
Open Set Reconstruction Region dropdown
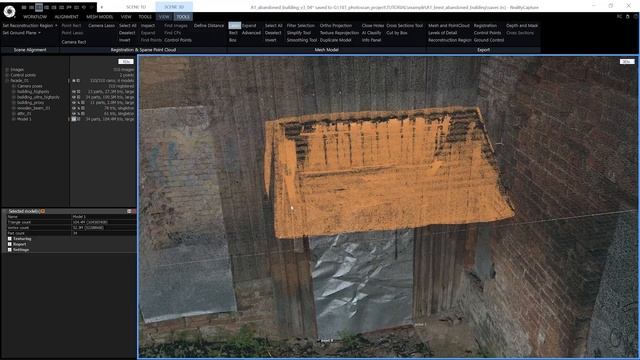(x=30, y=25)
